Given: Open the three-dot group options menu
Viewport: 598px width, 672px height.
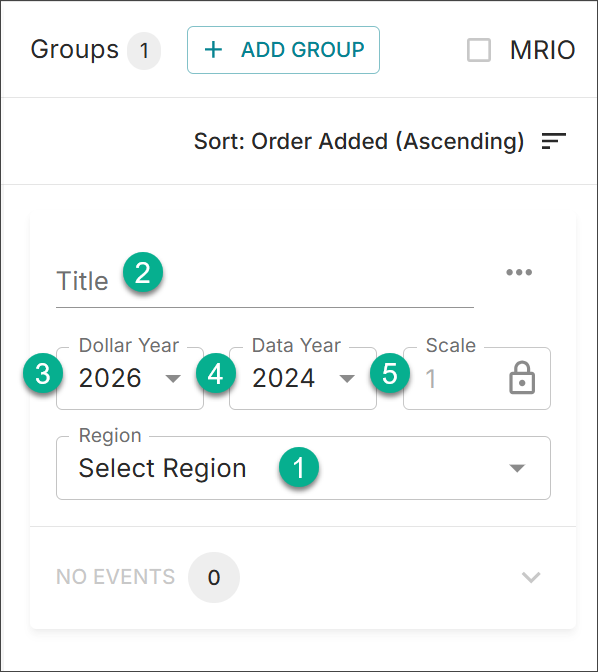Looking at the screenshot, I should click(519, 272).
